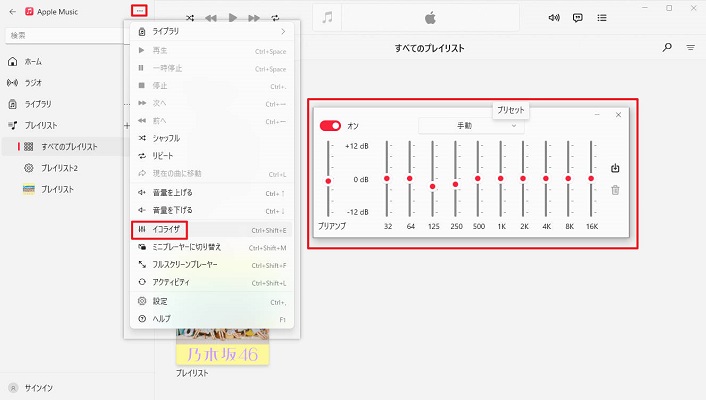706x400 pixels.
Task: Open ヘルプ from the menu
Action: click(x=212, y=319)
